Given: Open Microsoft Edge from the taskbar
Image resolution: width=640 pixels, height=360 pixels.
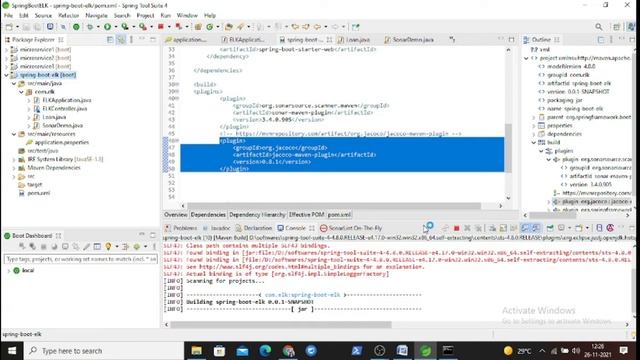Looking at the screenshot, I should point(265,351).
